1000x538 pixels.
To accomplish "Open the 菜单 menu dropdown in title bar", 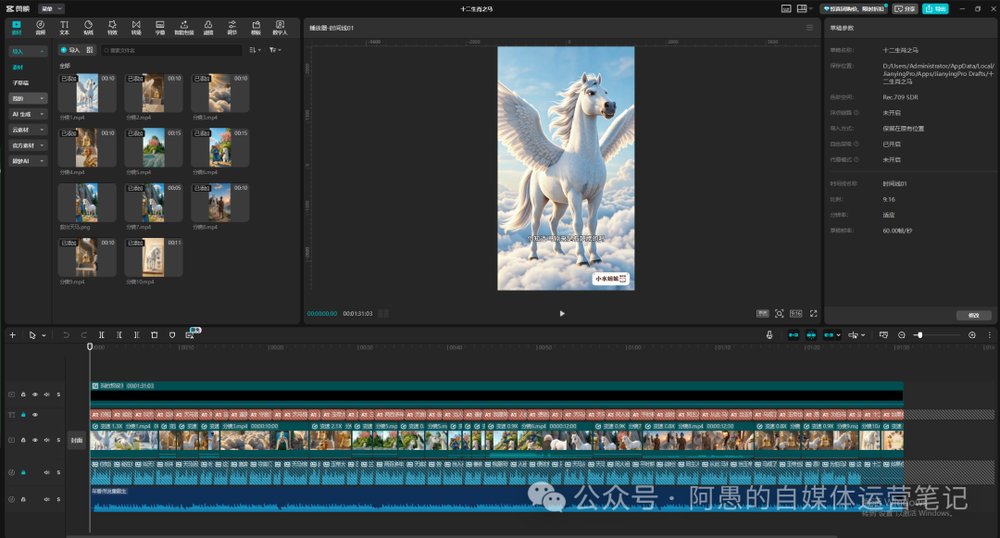I will coord(51,9).
